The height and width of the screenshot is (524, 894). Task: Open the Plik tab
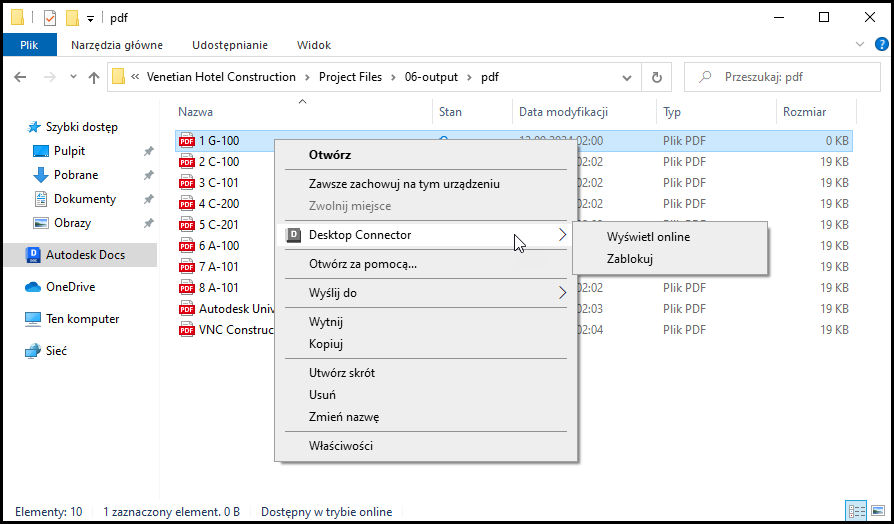click(x=29, y=45)
